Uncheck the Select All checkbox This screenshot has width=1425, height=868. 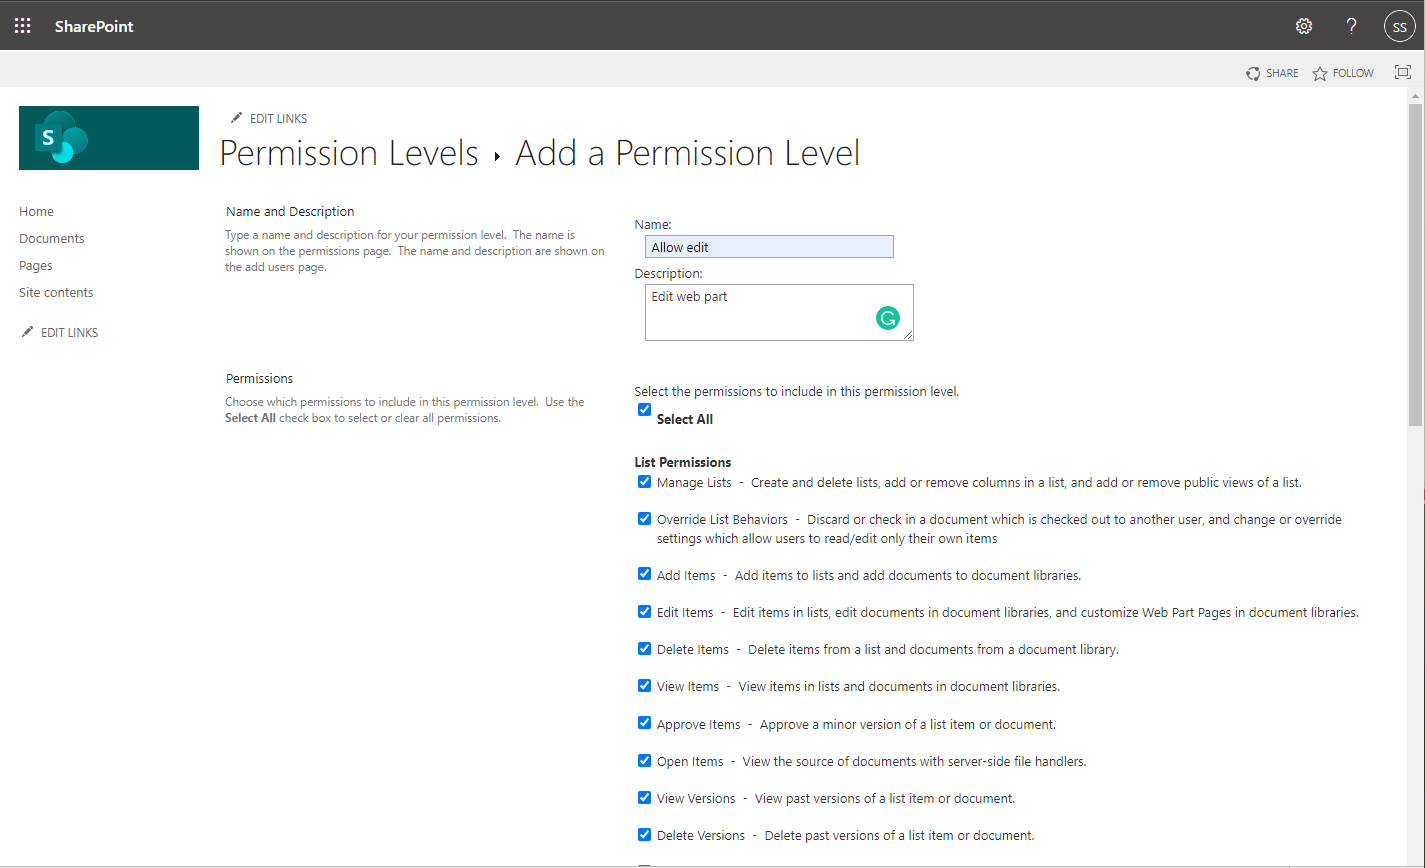[x=645, y=410]
